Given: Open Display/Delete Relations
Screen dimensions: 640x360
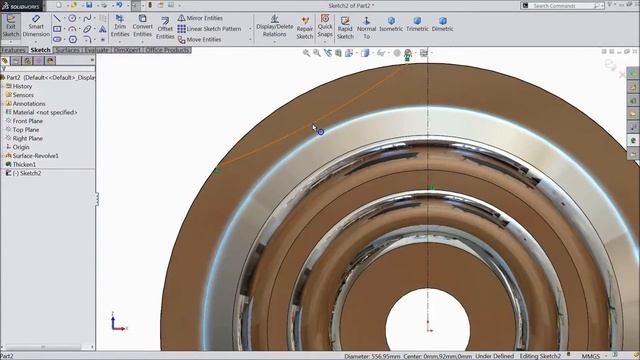Looking at the screenshot, I should (x=275, y=26).
